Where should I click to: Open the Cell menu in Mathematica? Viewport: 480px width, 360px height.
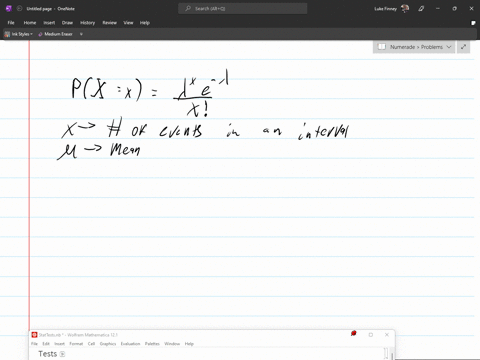point(91,344)
